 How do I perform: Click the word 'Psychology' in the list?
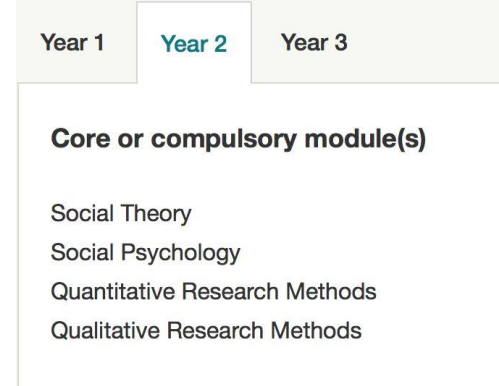coord(180,253)
